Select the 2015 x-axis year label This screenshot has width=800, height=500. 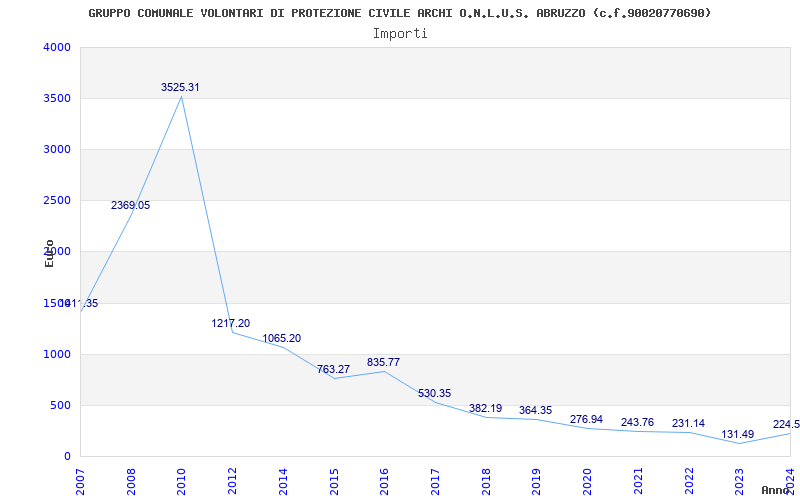pos(334,482)
